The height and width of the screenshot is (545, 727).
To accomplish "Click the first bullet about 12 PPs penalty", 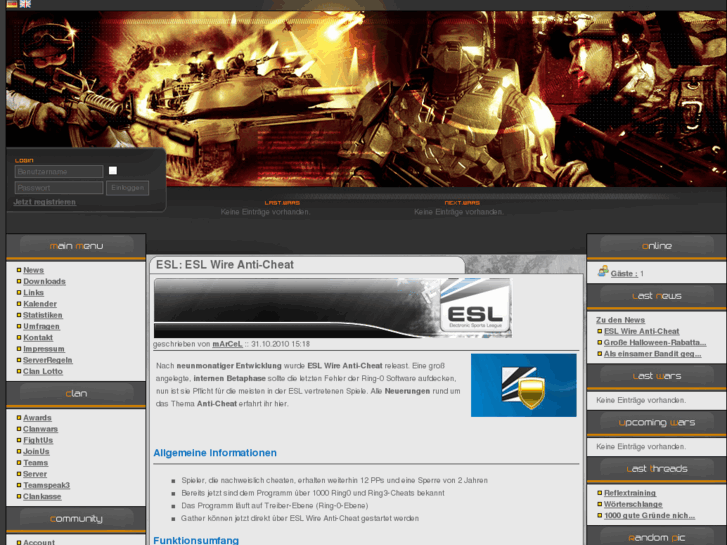I will [x=334, y=481].
